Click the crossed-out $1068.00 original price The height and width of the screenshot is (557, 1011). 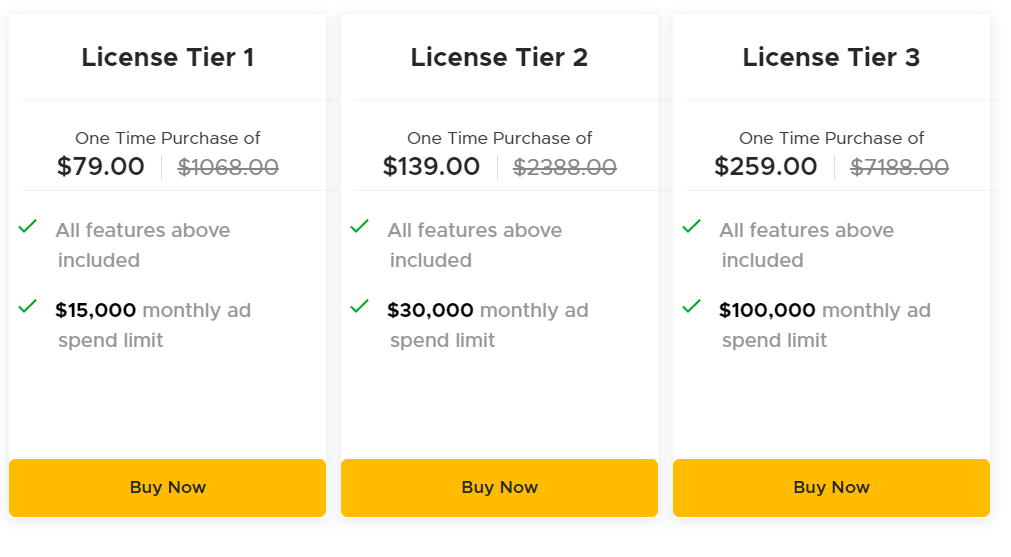[228, 168]
